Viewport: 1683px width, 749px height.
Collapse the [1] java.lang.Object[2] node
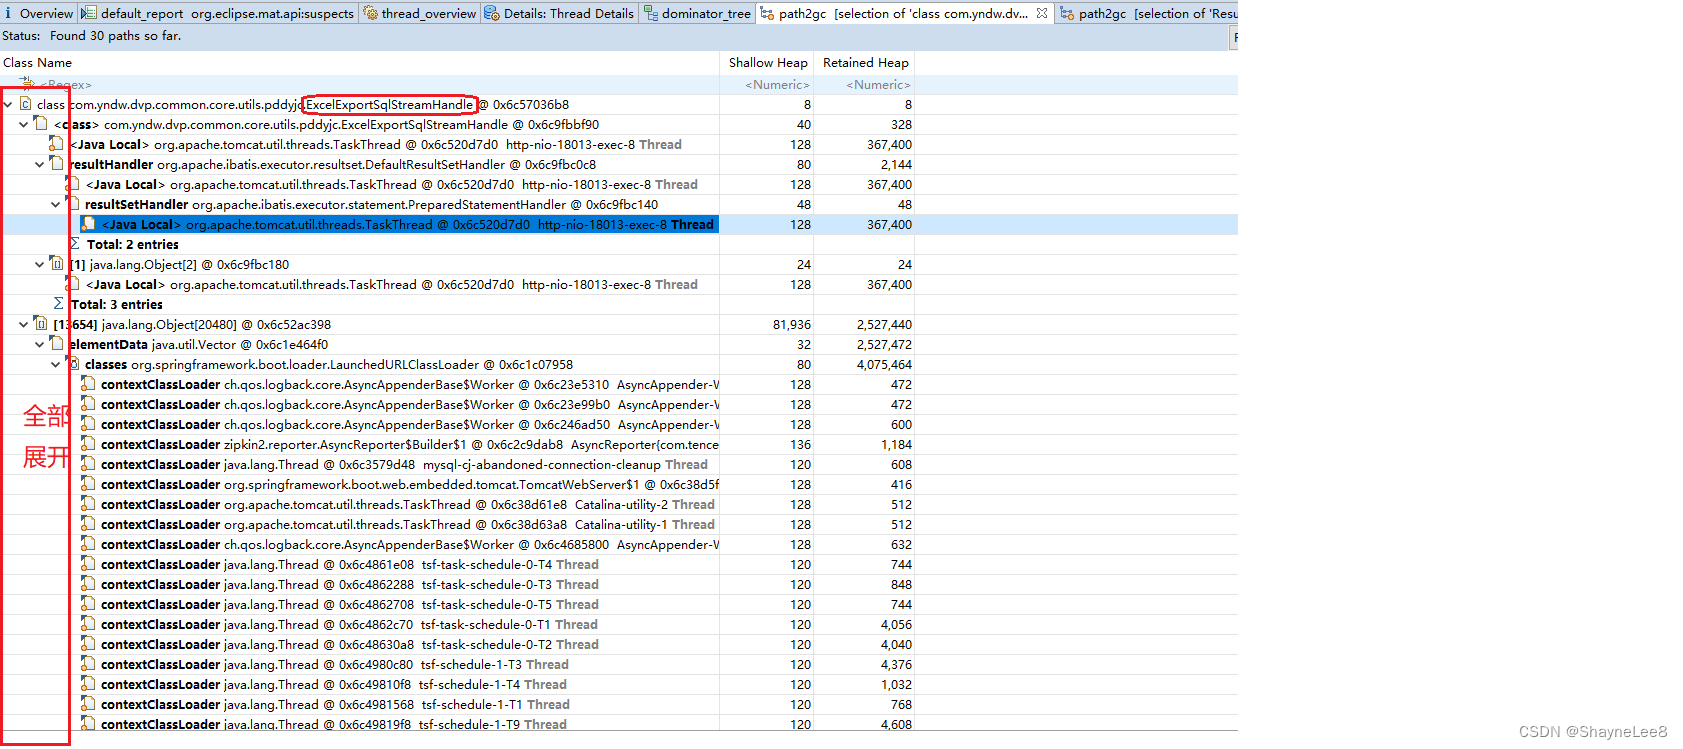tap(40, 265)
